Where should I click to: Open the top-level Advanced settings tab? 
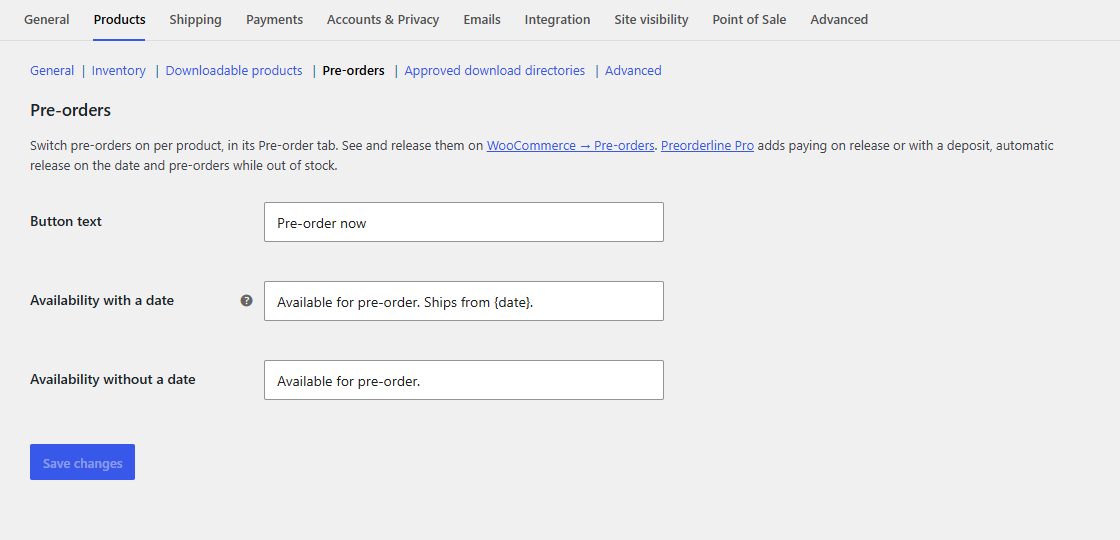[x=839, y=20]
